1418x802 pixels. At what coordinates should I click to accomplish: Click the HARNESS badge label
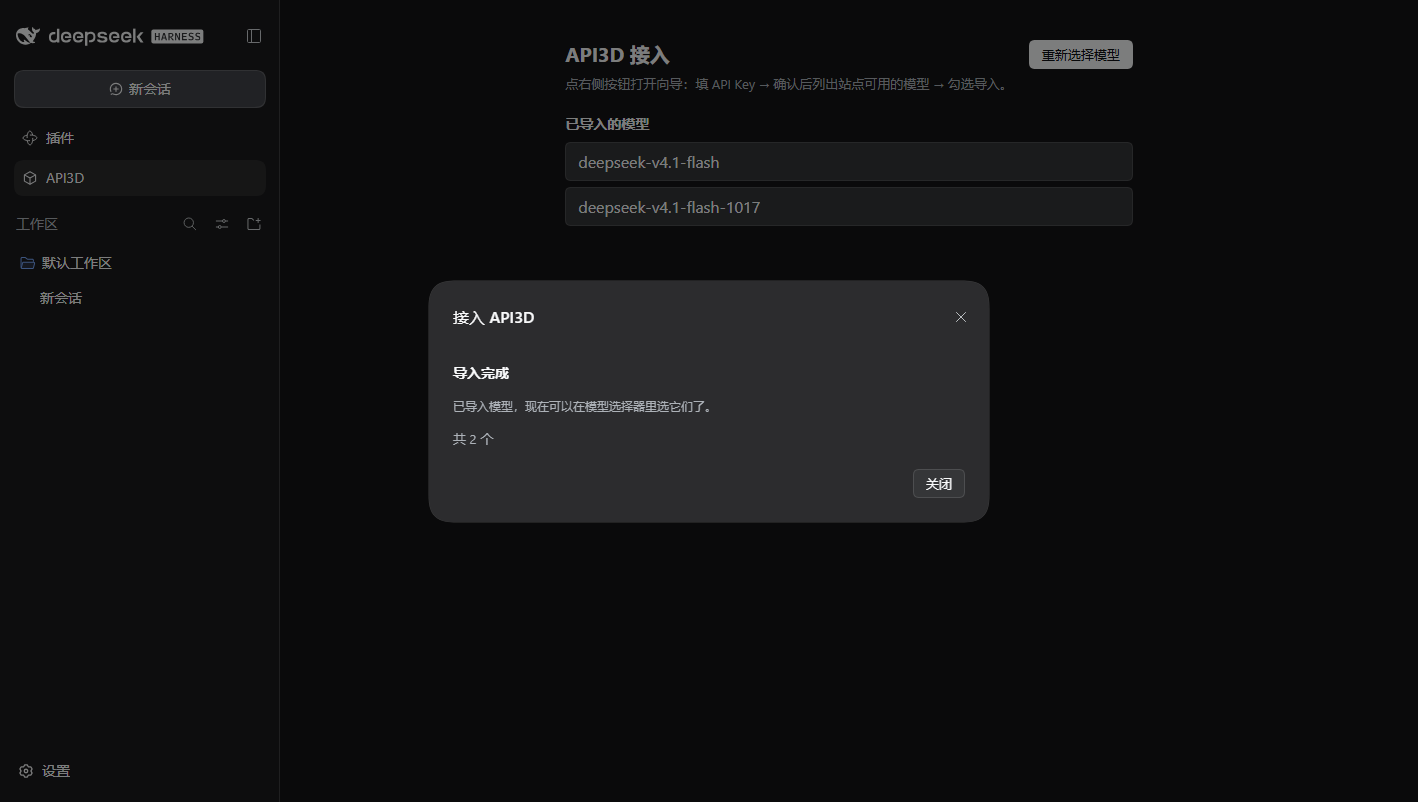point(177,37)
